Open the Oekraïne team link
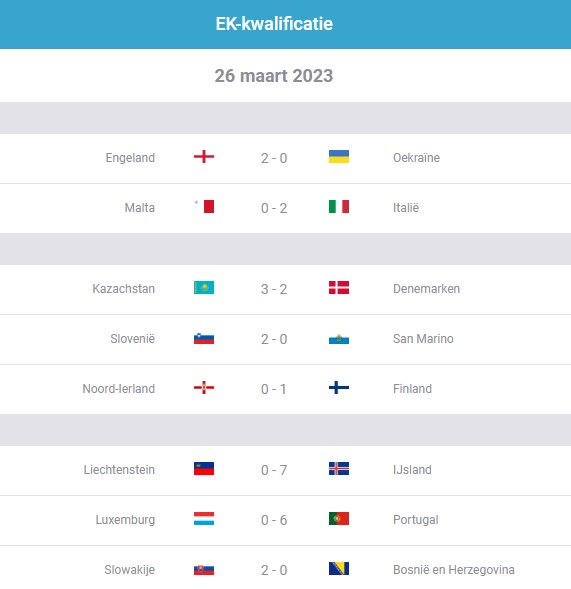Image resolution: width=571 pixels, height=589 pixels. point(416,158)
